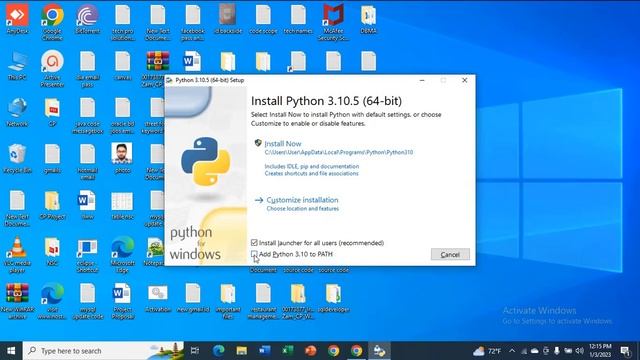Choose Customize installation option
The width and height of the screenshot is (640, 360).
coord(302,200)
